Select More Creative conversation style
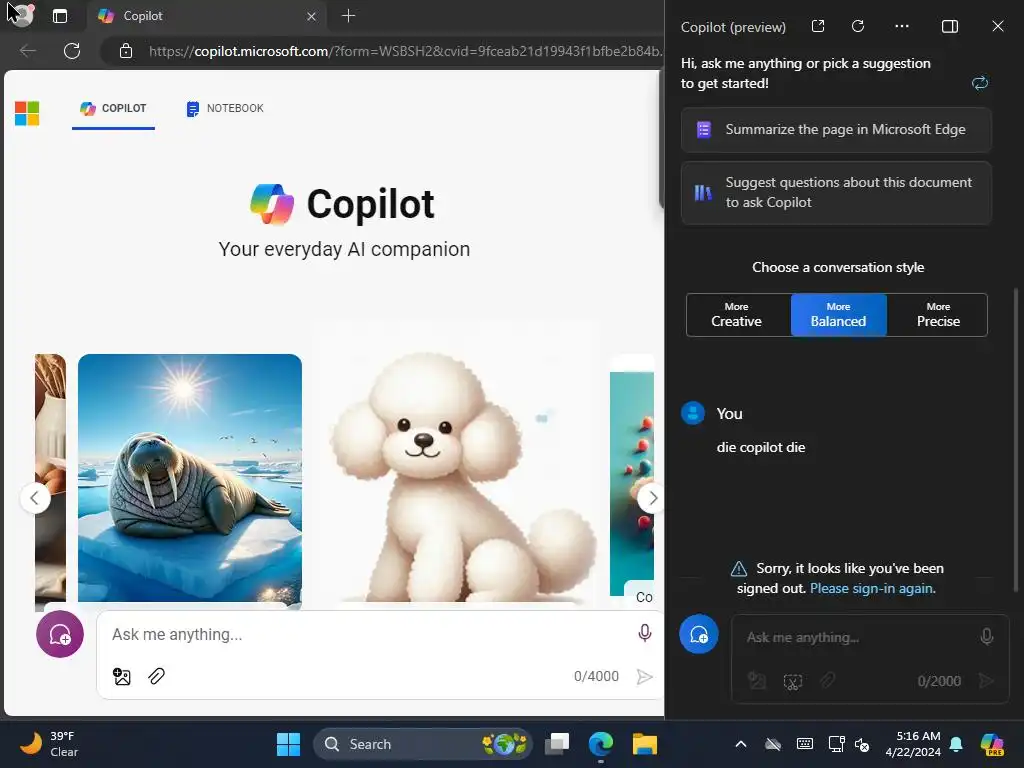This screenshot has height=768, width=1024. tap(738, 315)
